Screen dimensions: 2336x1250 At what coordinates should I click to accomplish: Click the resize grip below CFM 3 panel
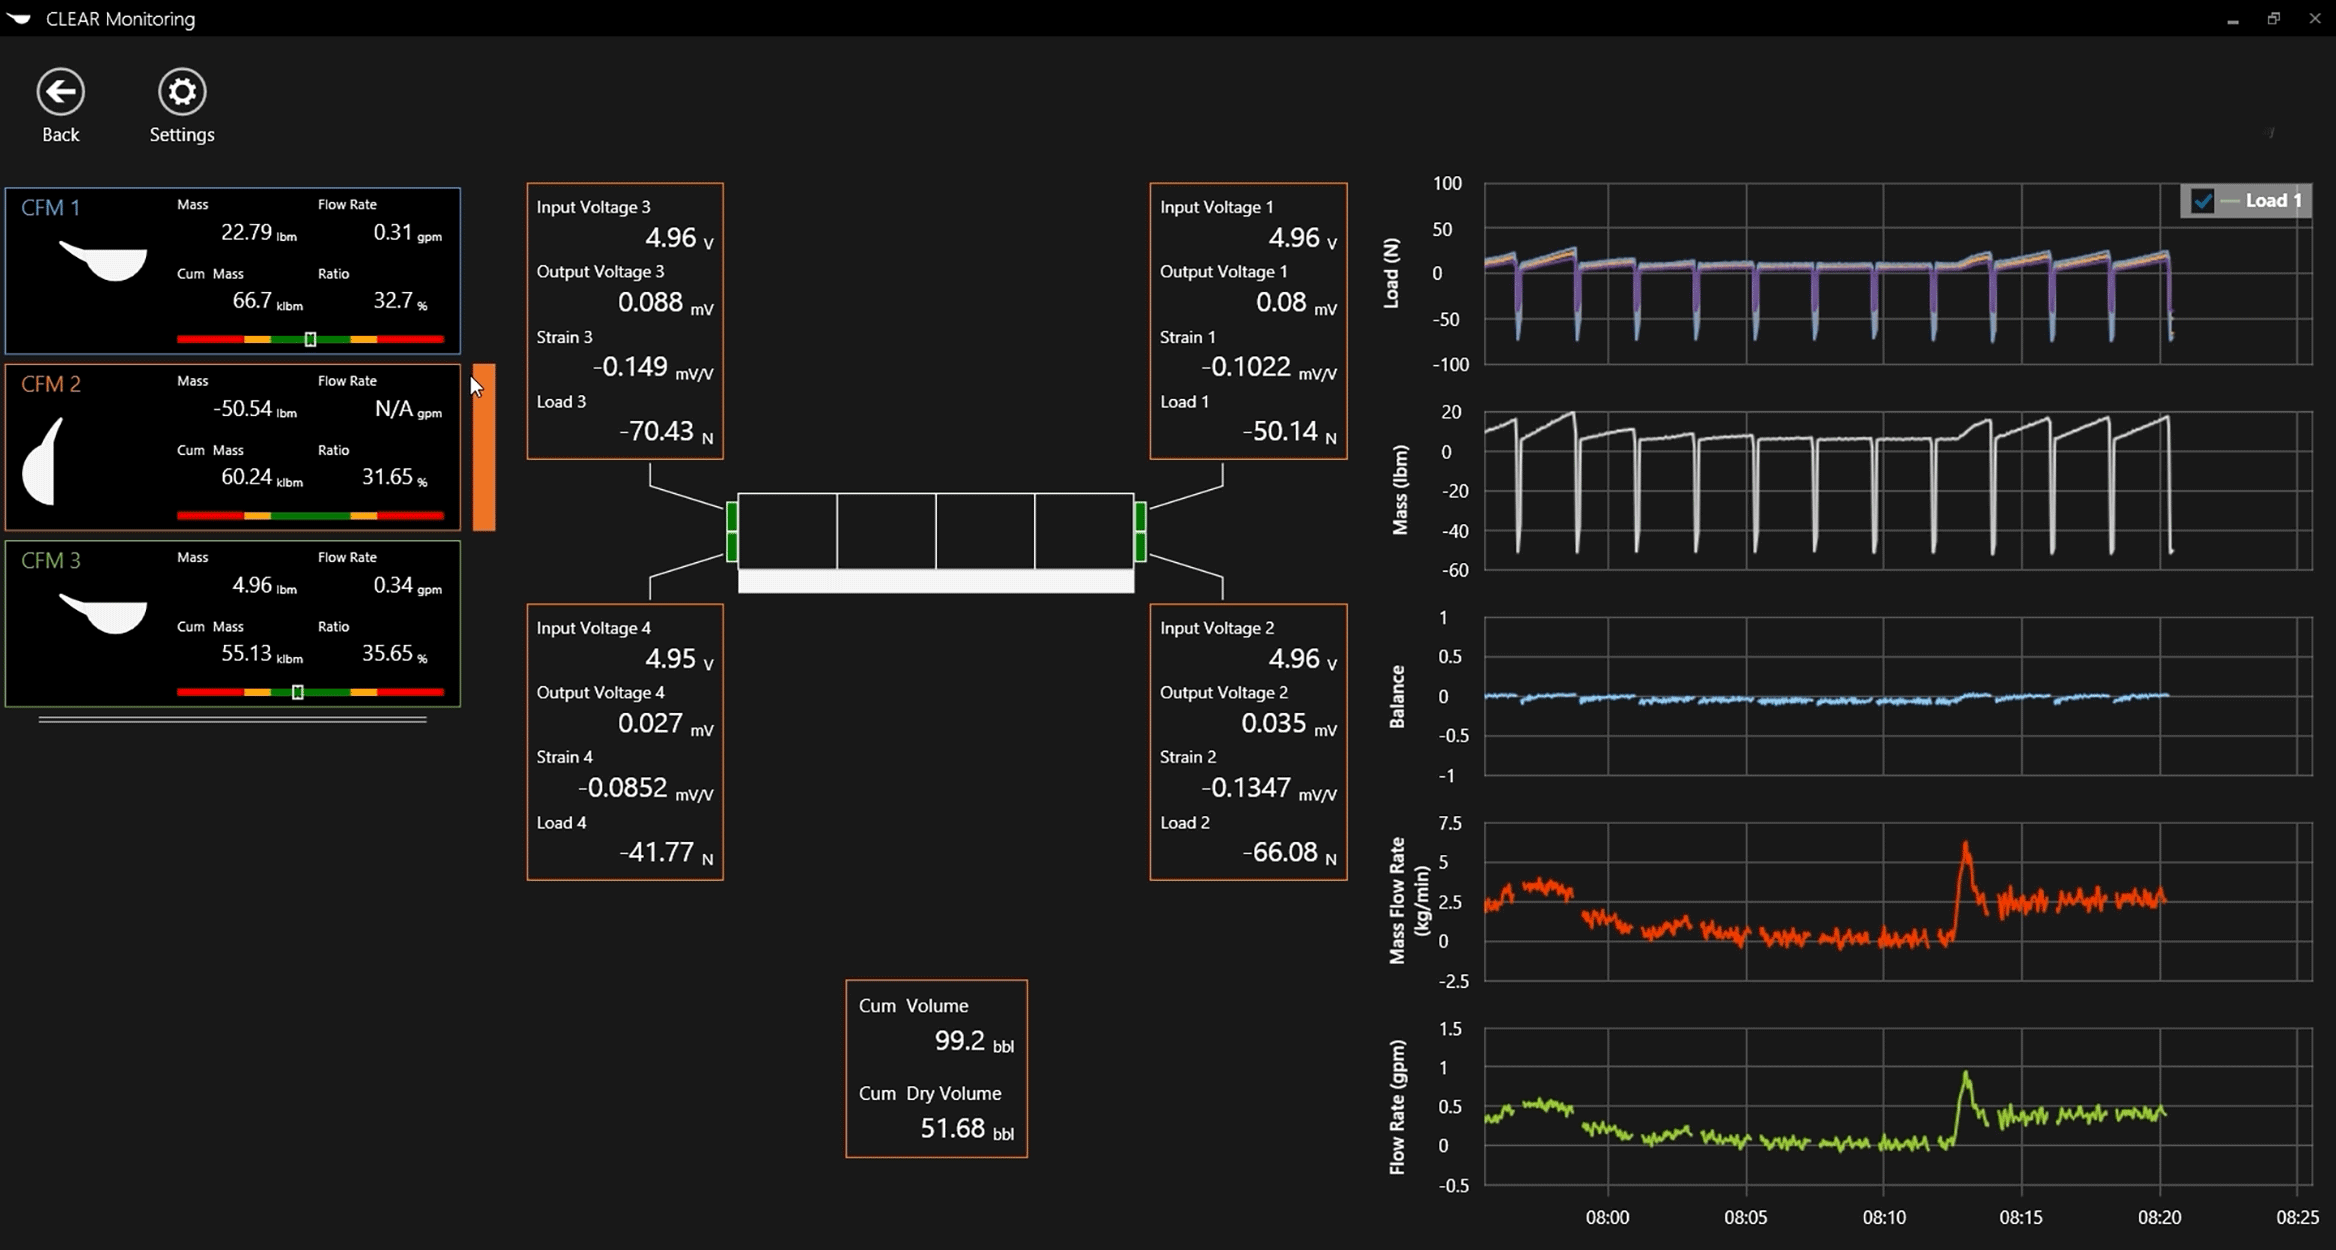(x=232, y=719)
